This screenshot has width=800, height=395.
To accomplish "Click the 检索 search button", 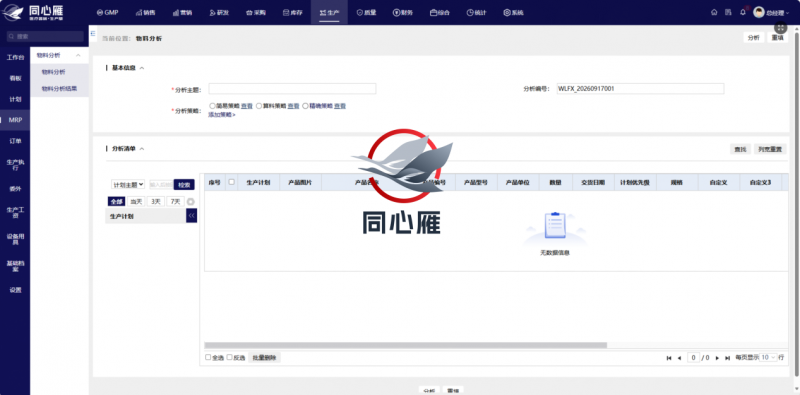I will tap(184, 185).
